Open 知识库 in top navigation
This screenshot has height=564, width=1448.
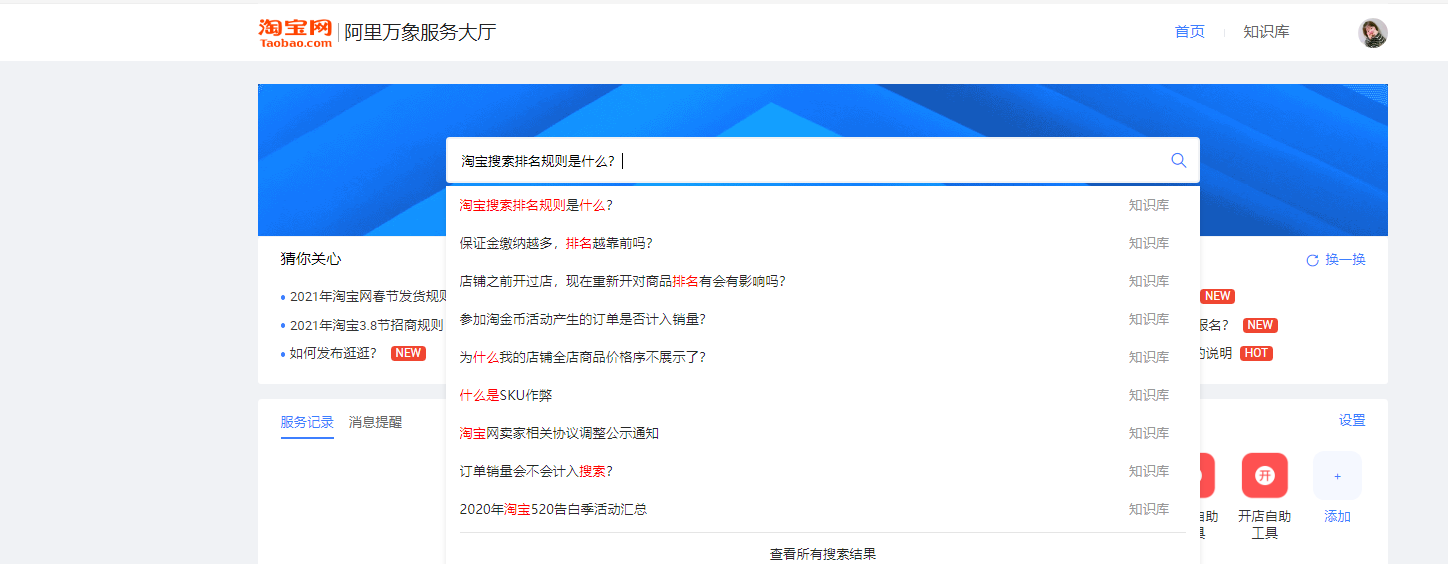(1266, 32)
